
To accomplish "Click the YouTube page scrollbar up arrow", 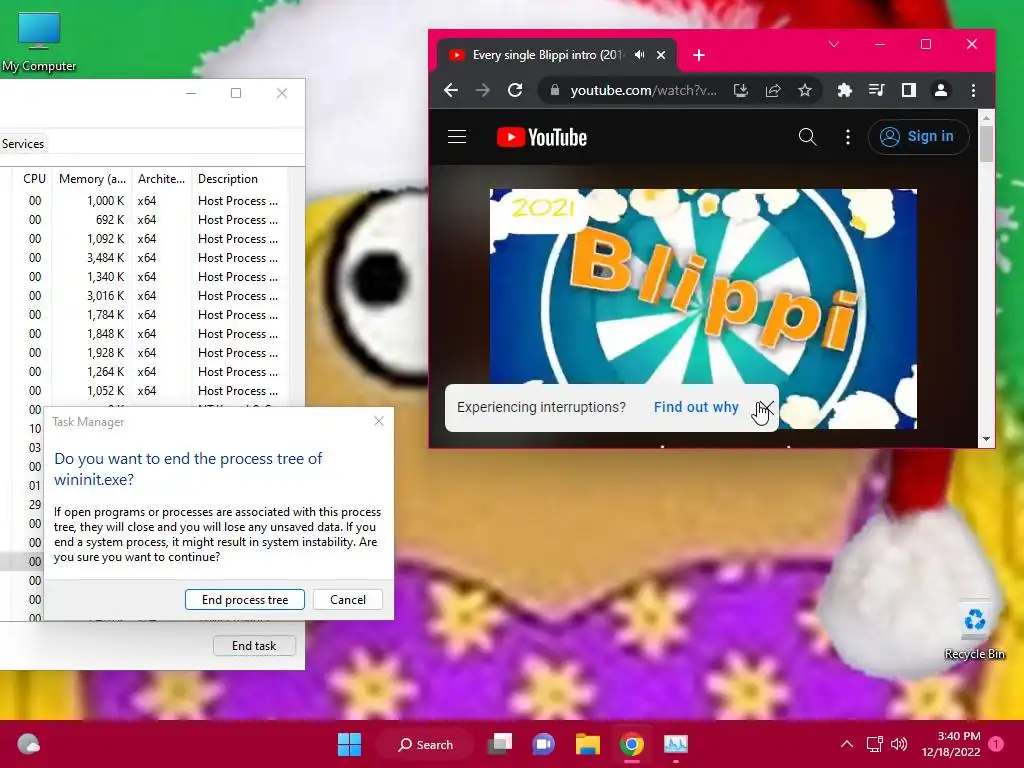I will pos(986,118).
